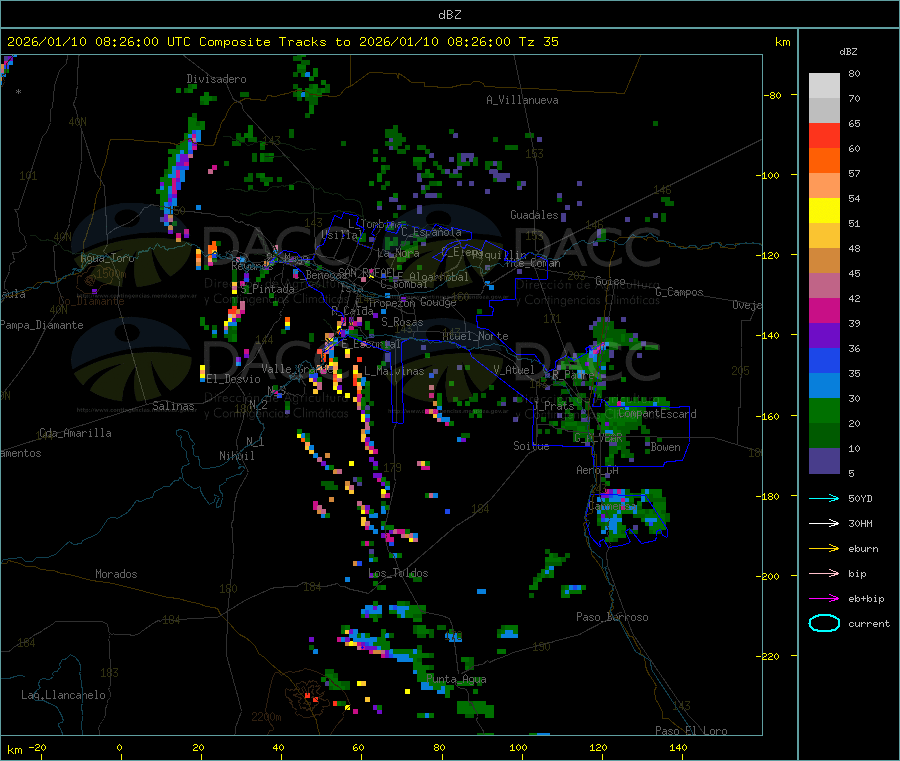Screen dimensions: 900x761
Task: Click the Pampa_Diamante map label
Action: coord(42,325)
